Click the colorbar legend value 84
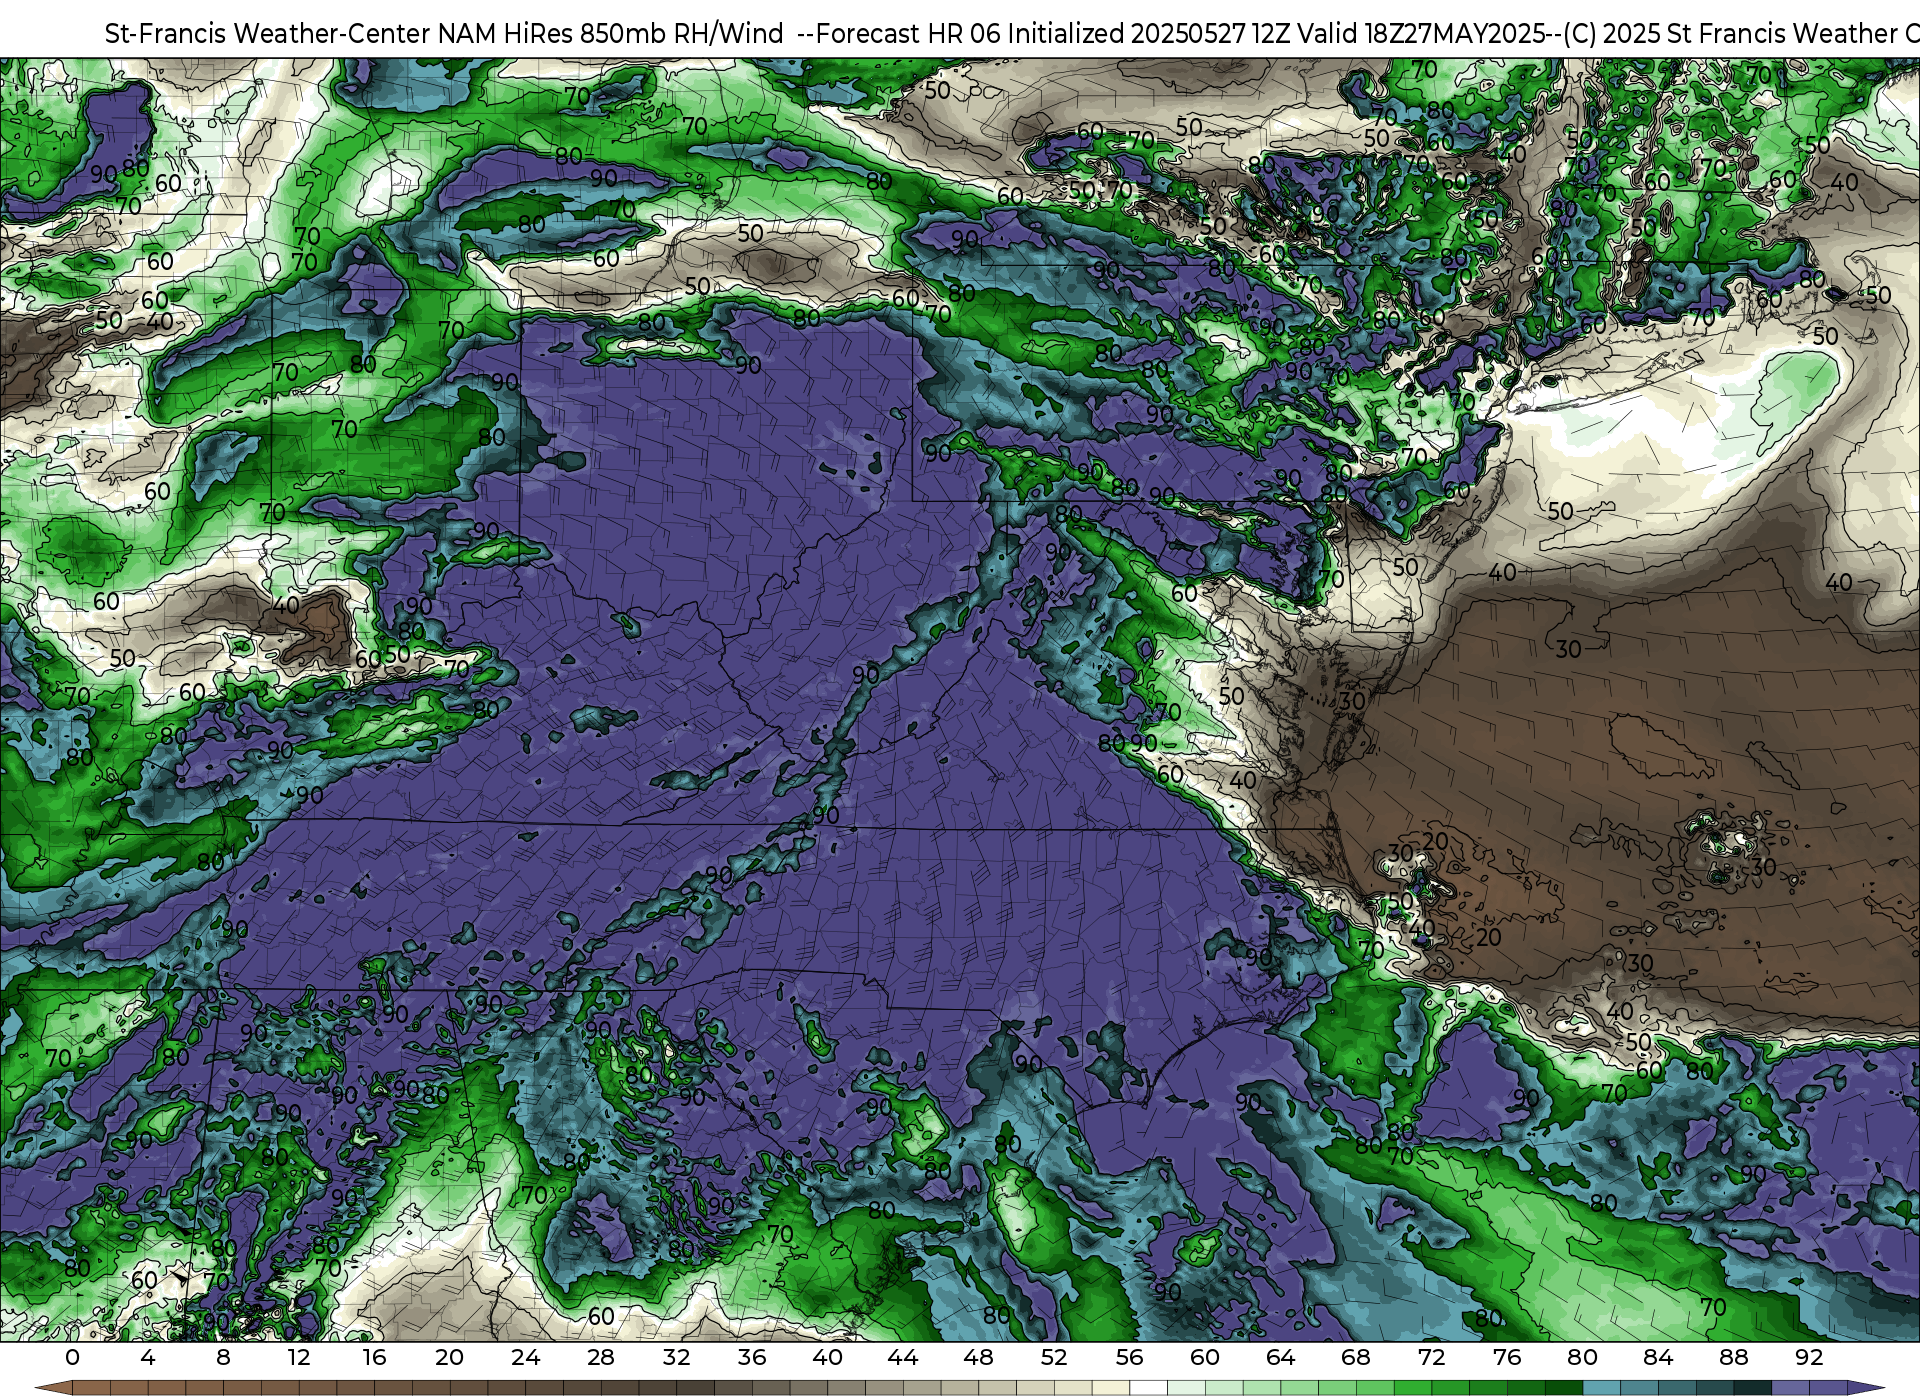The width and height of the screenshot is (1920, 1400). pyautogui.click(x=1658, y=1357)
